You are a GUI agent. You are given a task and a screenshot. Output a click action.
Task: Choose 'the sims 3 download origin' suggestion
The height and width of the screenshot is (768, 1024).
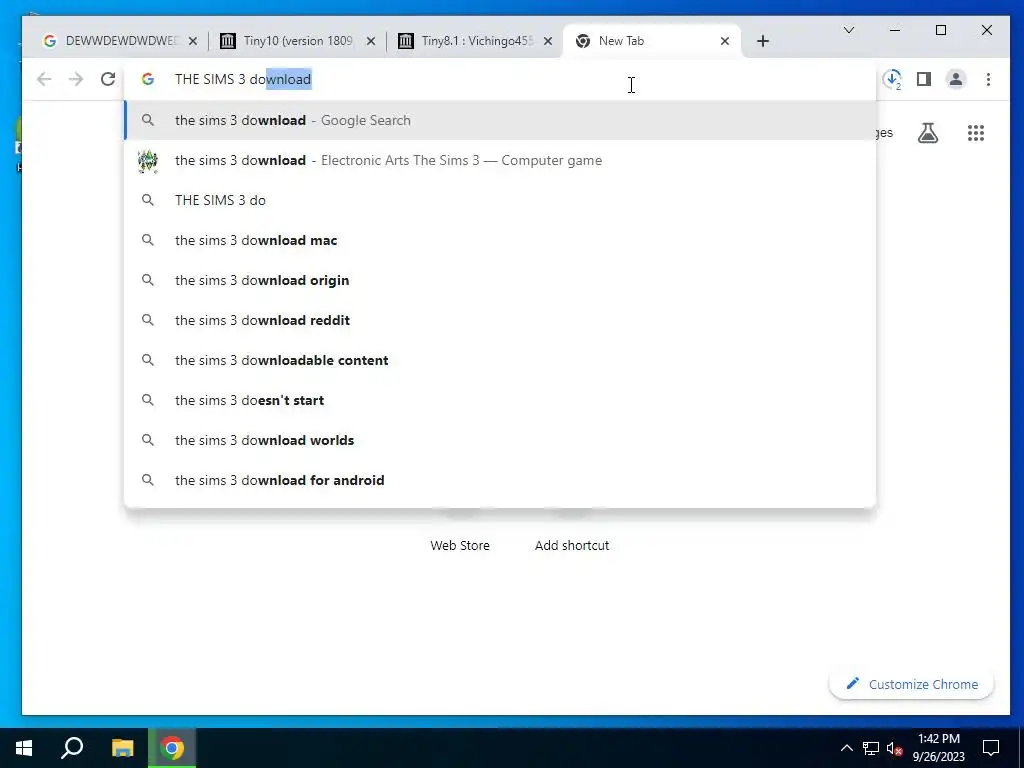pyautogui.click(x=500, y=280)
